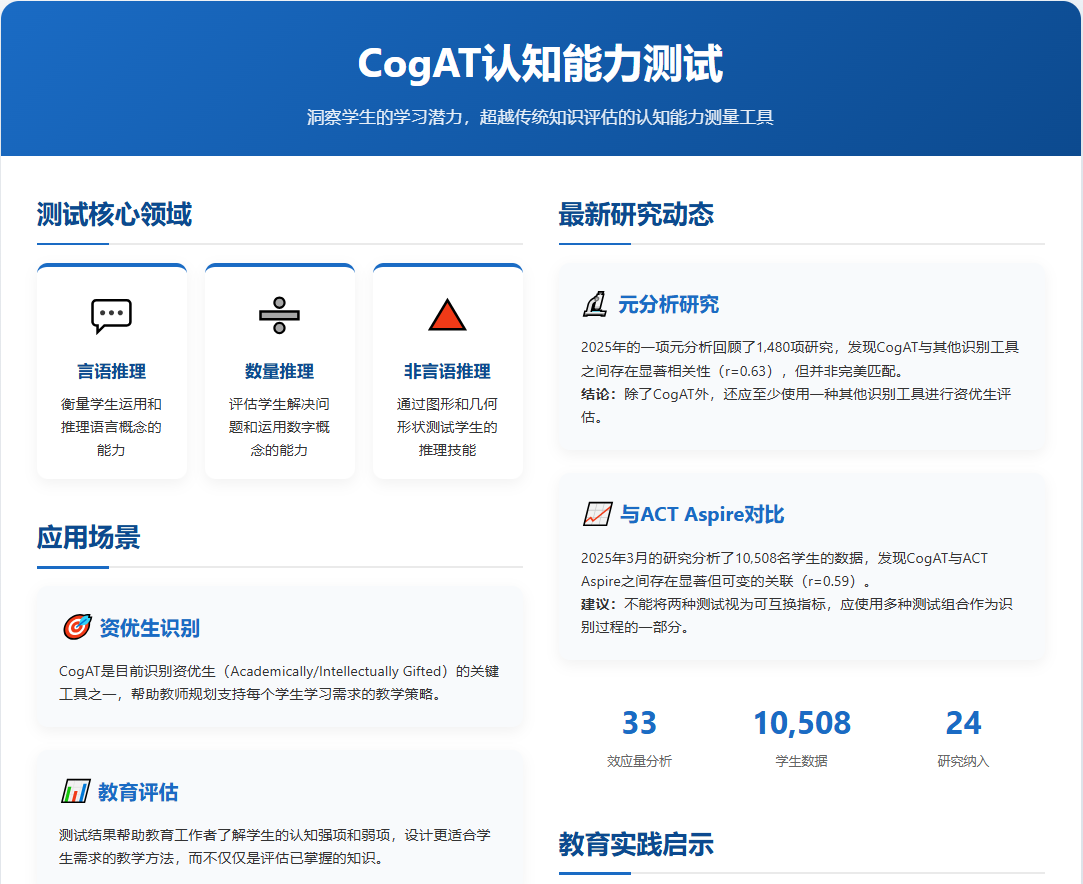Click the 24 研究纳入 statistic
Screen dimensions: 1083x884
click(963, 735)
